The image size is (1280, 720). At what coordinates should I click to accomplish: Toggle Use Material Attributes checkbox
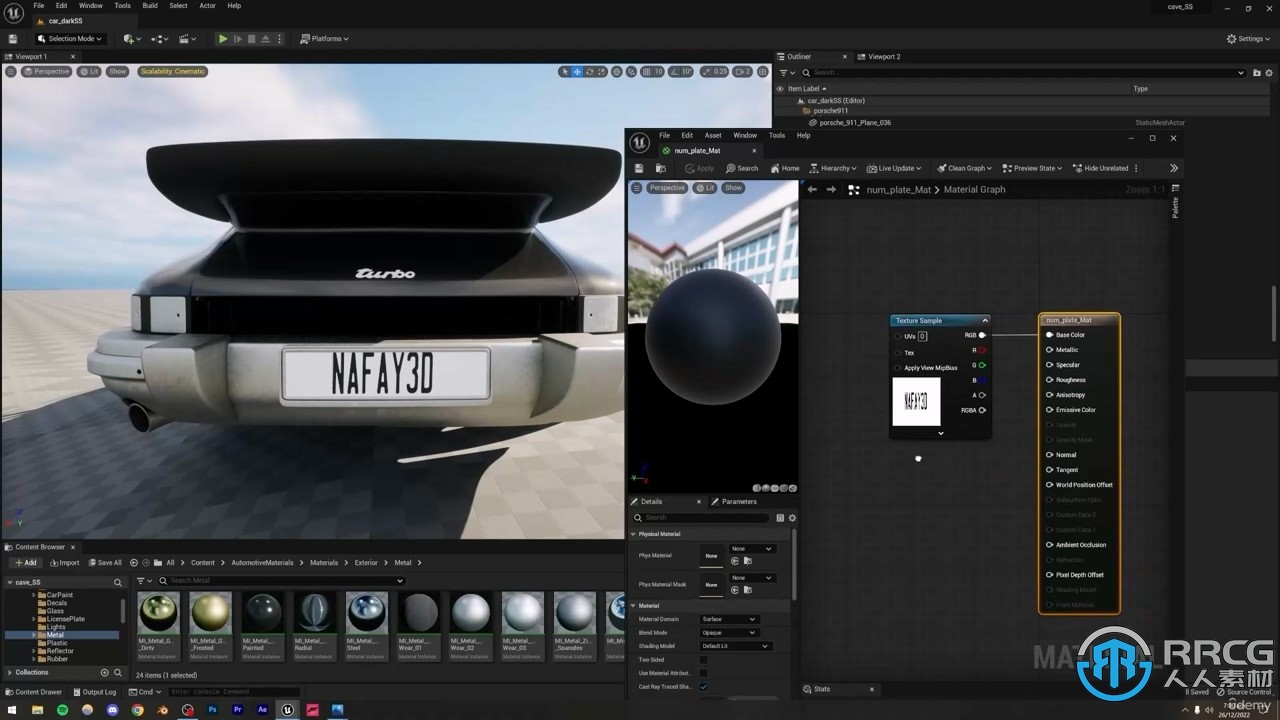pyautogui.click(x=703, y=673)
